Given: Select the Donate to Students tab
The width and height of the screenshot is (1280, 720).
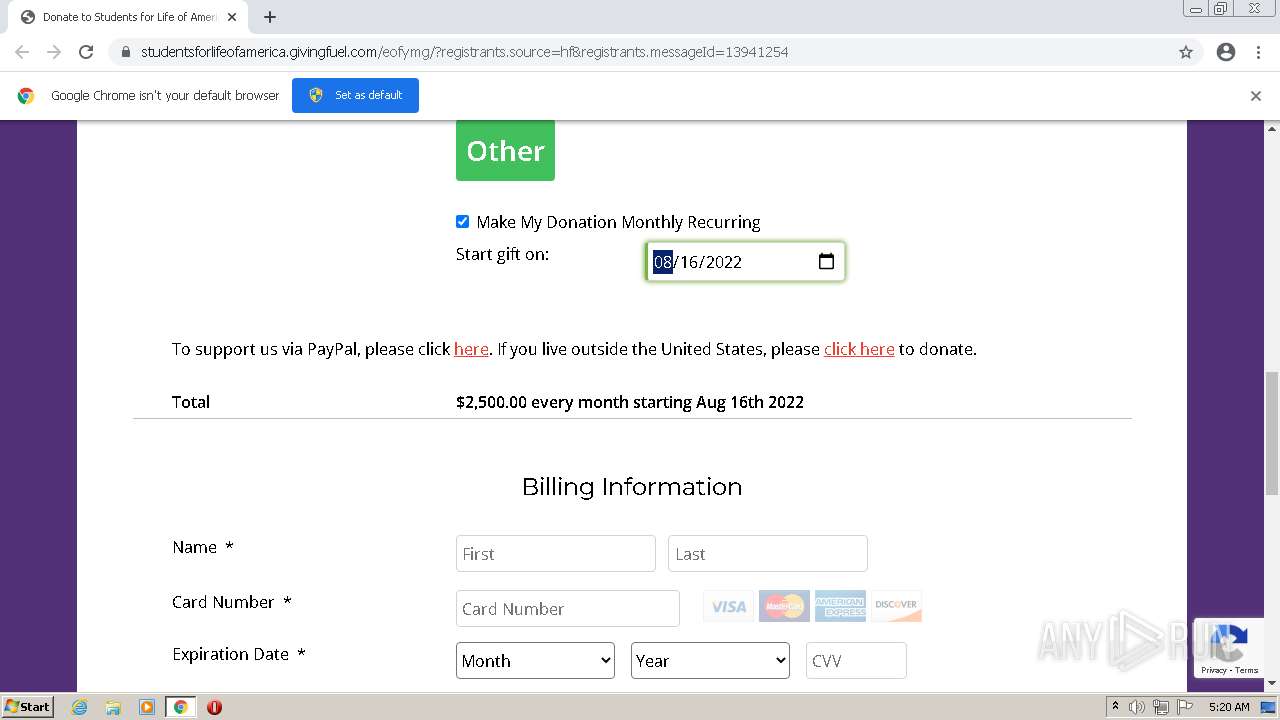Looking at the screenshot, I should coord(130,17).
